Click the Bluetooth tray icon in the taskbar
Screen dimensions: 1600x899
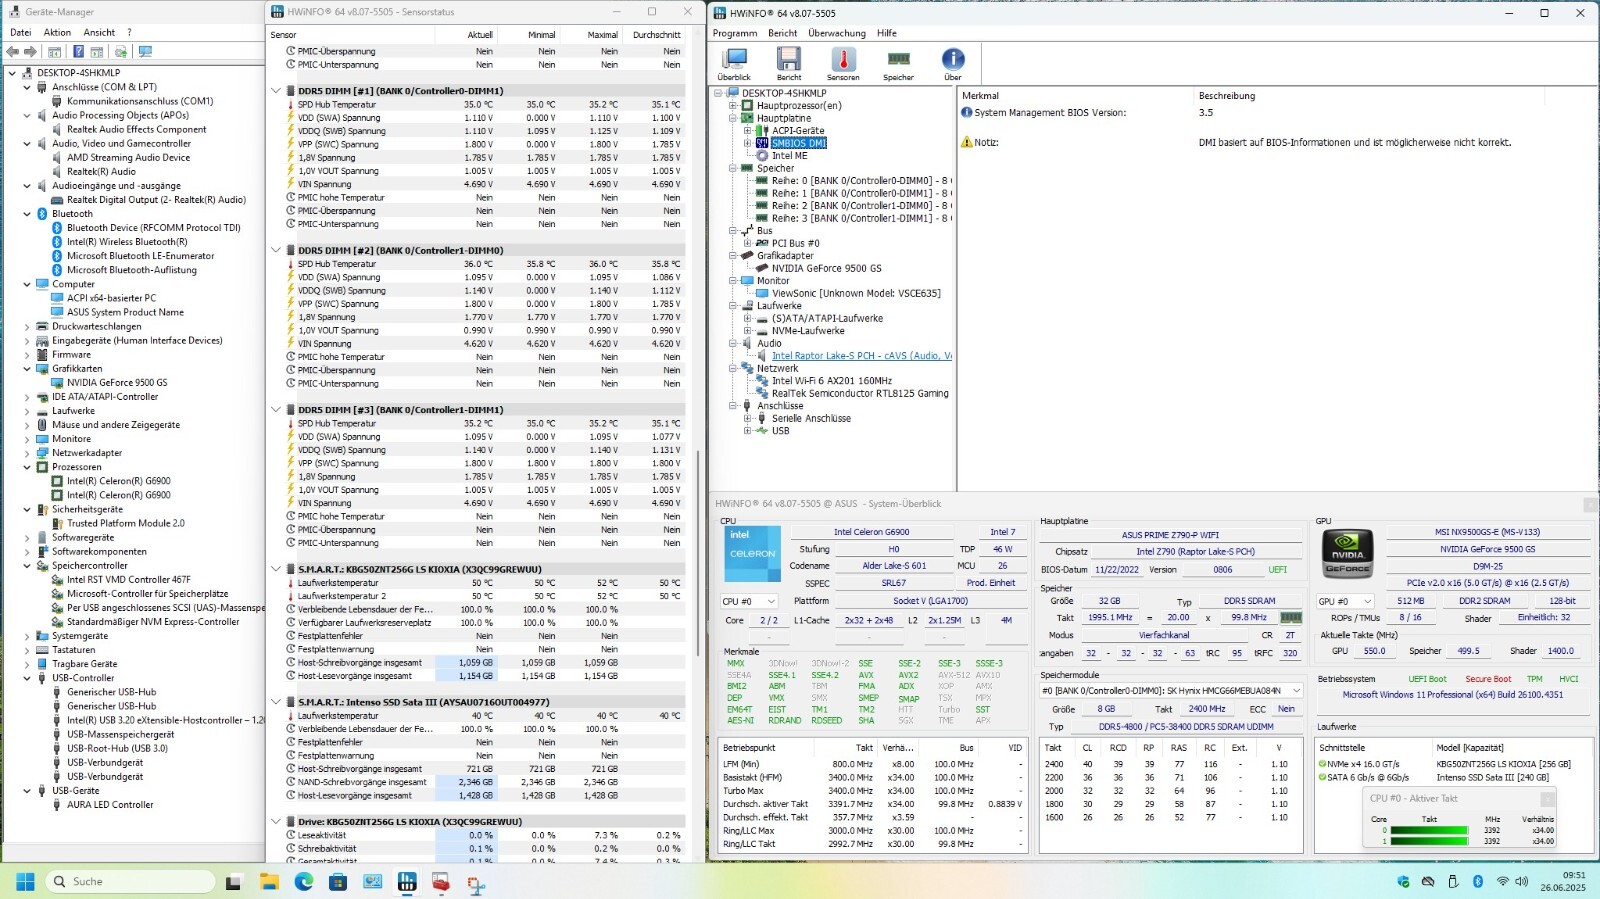pyautogui.click(x=1478, y=881)
